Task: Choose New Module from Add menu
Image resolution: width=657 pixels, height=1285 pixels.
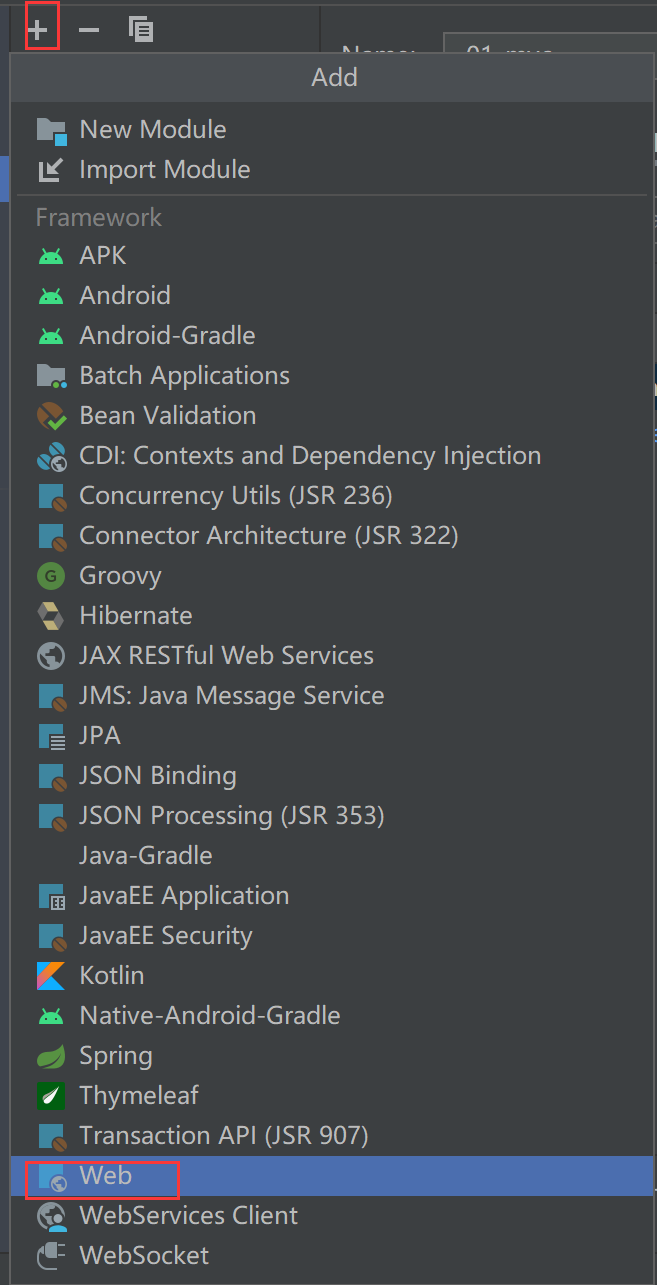Action: point(152,130)
